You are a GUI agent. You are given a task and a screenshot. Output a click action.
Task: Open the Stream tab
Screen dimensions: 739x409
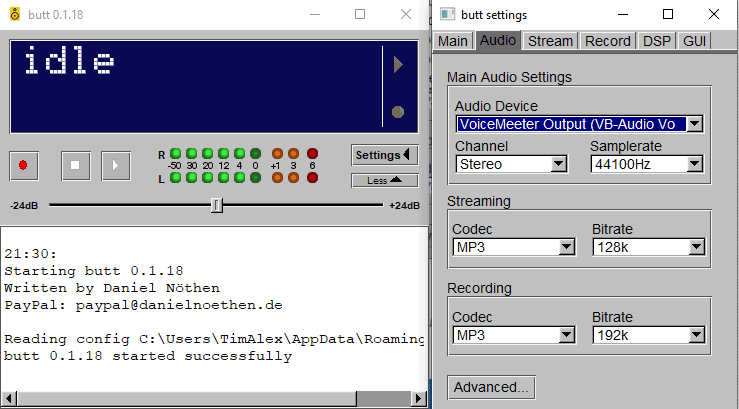[550, 41]
